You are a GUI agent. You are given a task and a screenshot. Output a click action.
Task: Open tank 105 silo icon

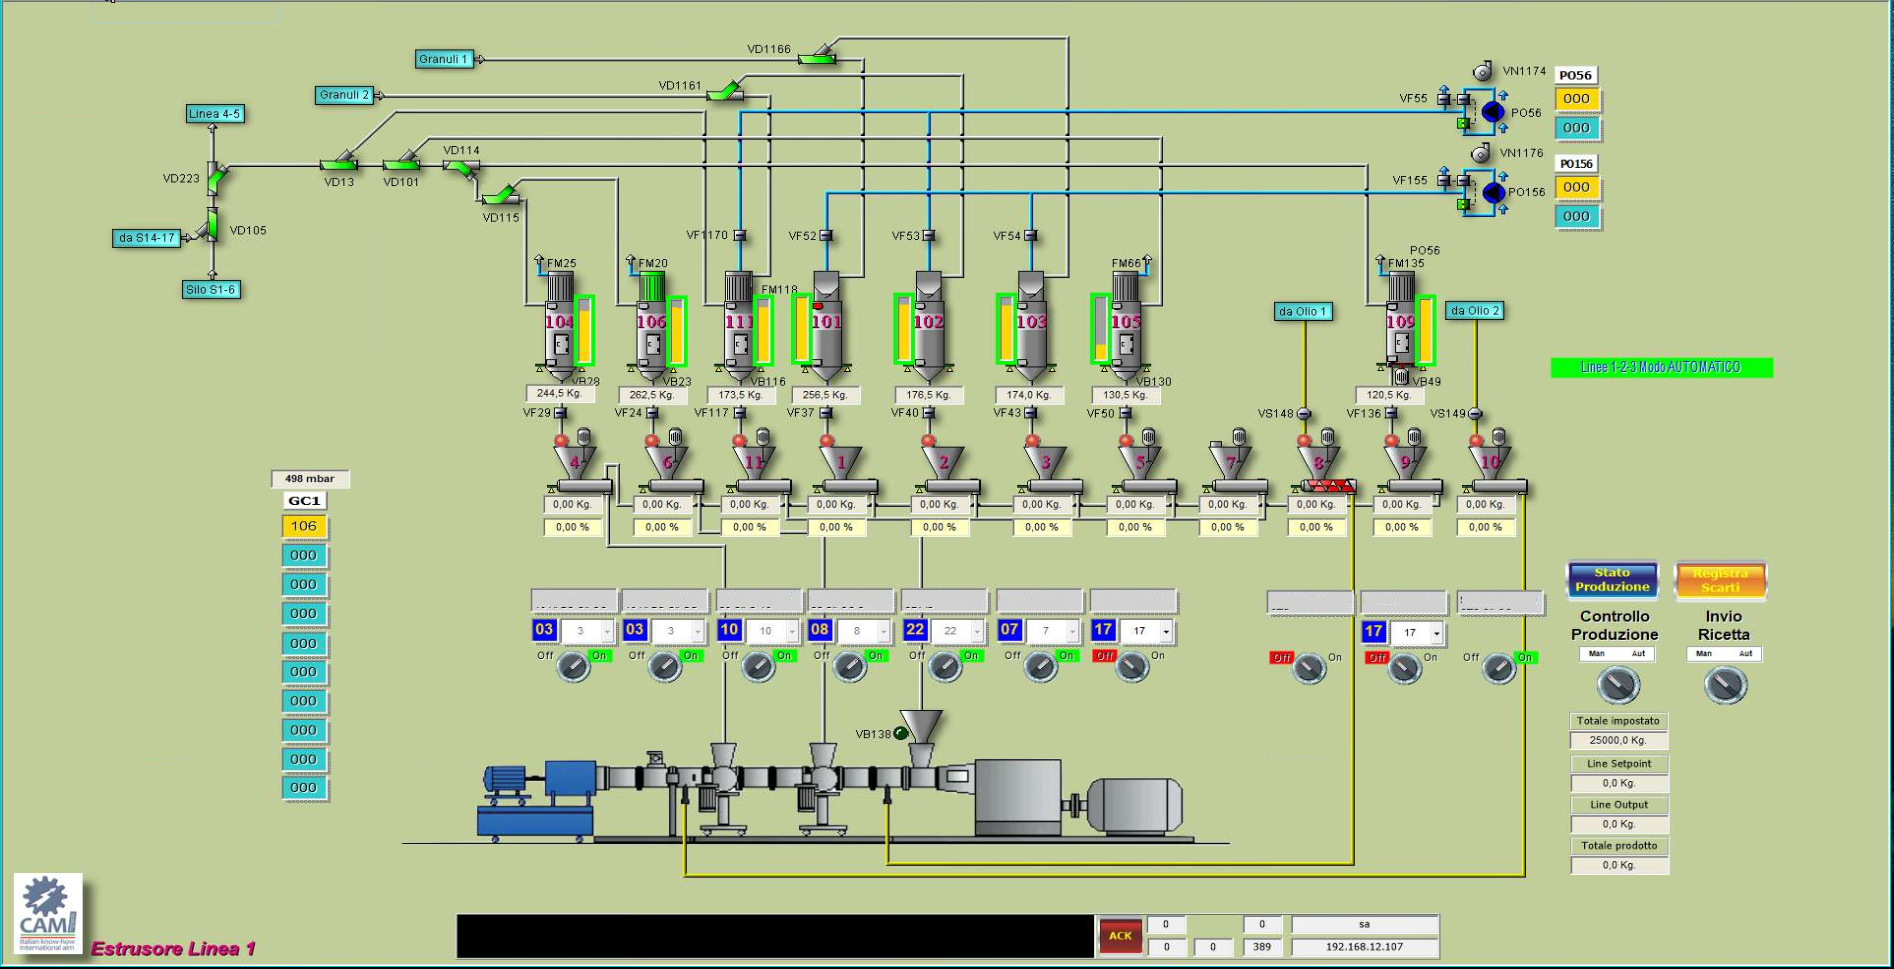pos(1126,328)
